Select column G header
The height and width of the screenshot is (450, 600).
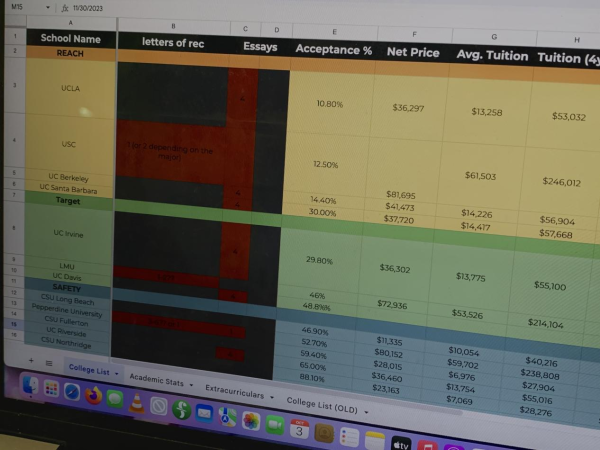[494, 37]
